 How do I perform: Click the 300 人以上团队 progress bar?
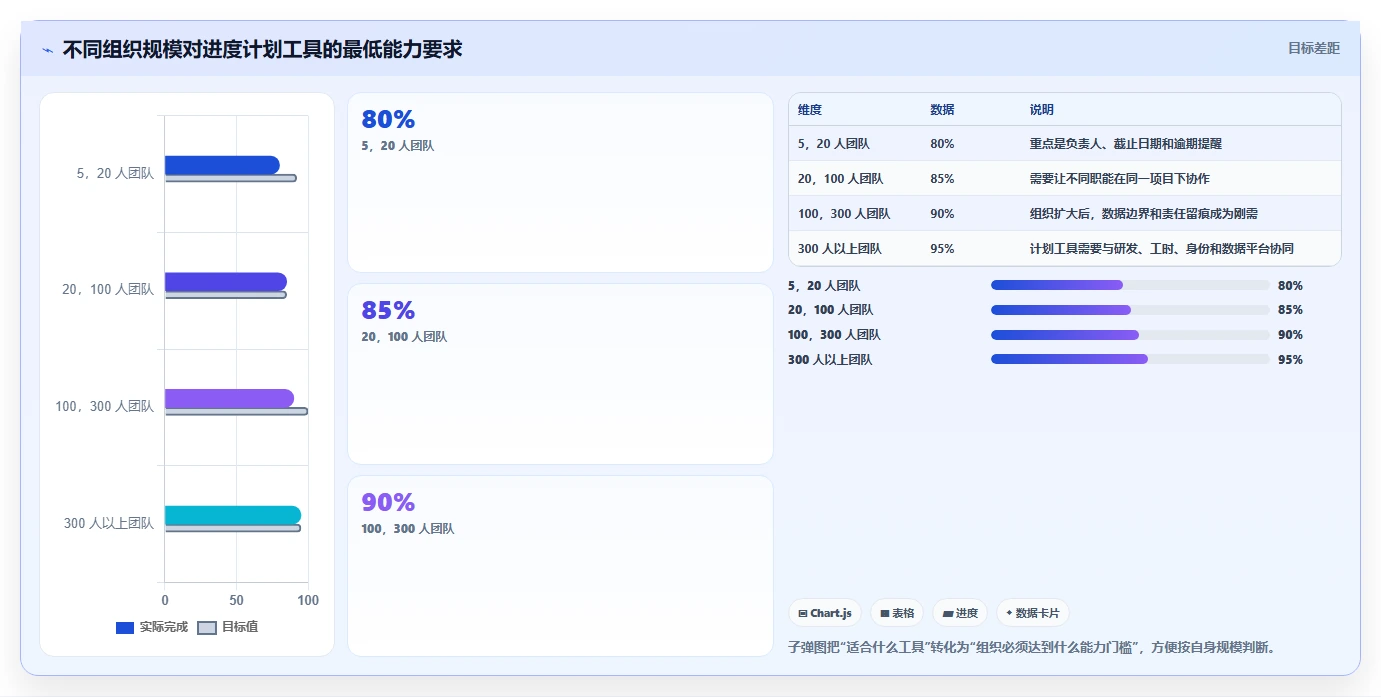[1130, 359]
